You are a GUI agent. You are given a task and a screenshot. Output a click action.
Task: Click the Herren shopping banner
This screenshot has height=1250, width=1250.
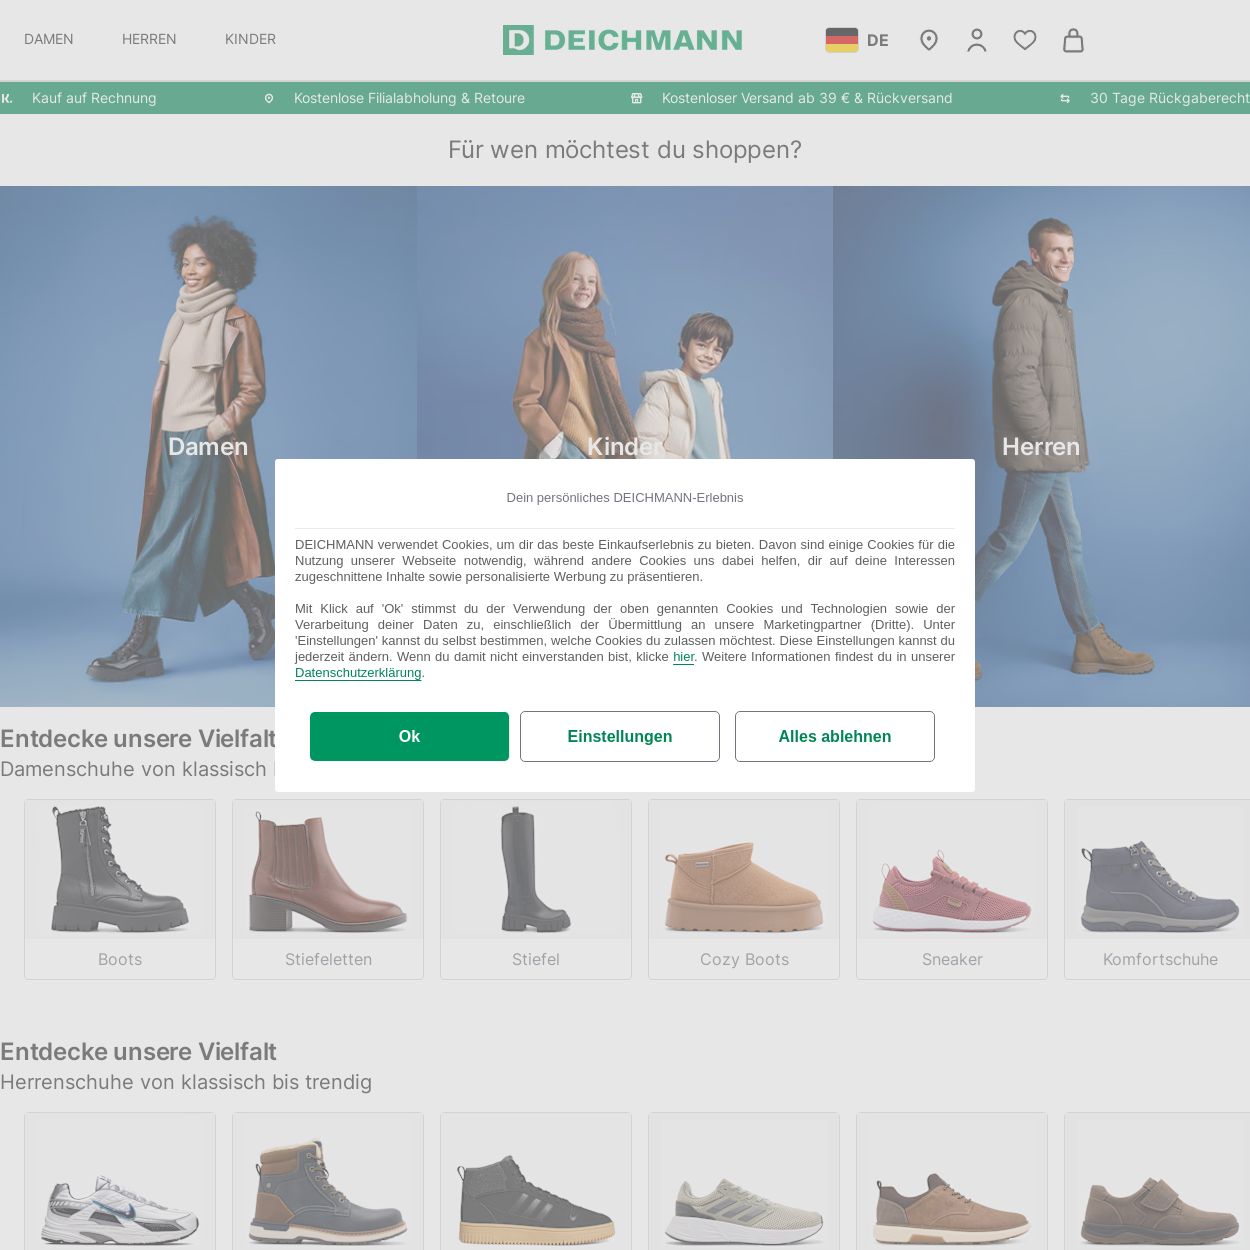point(1041,447)
